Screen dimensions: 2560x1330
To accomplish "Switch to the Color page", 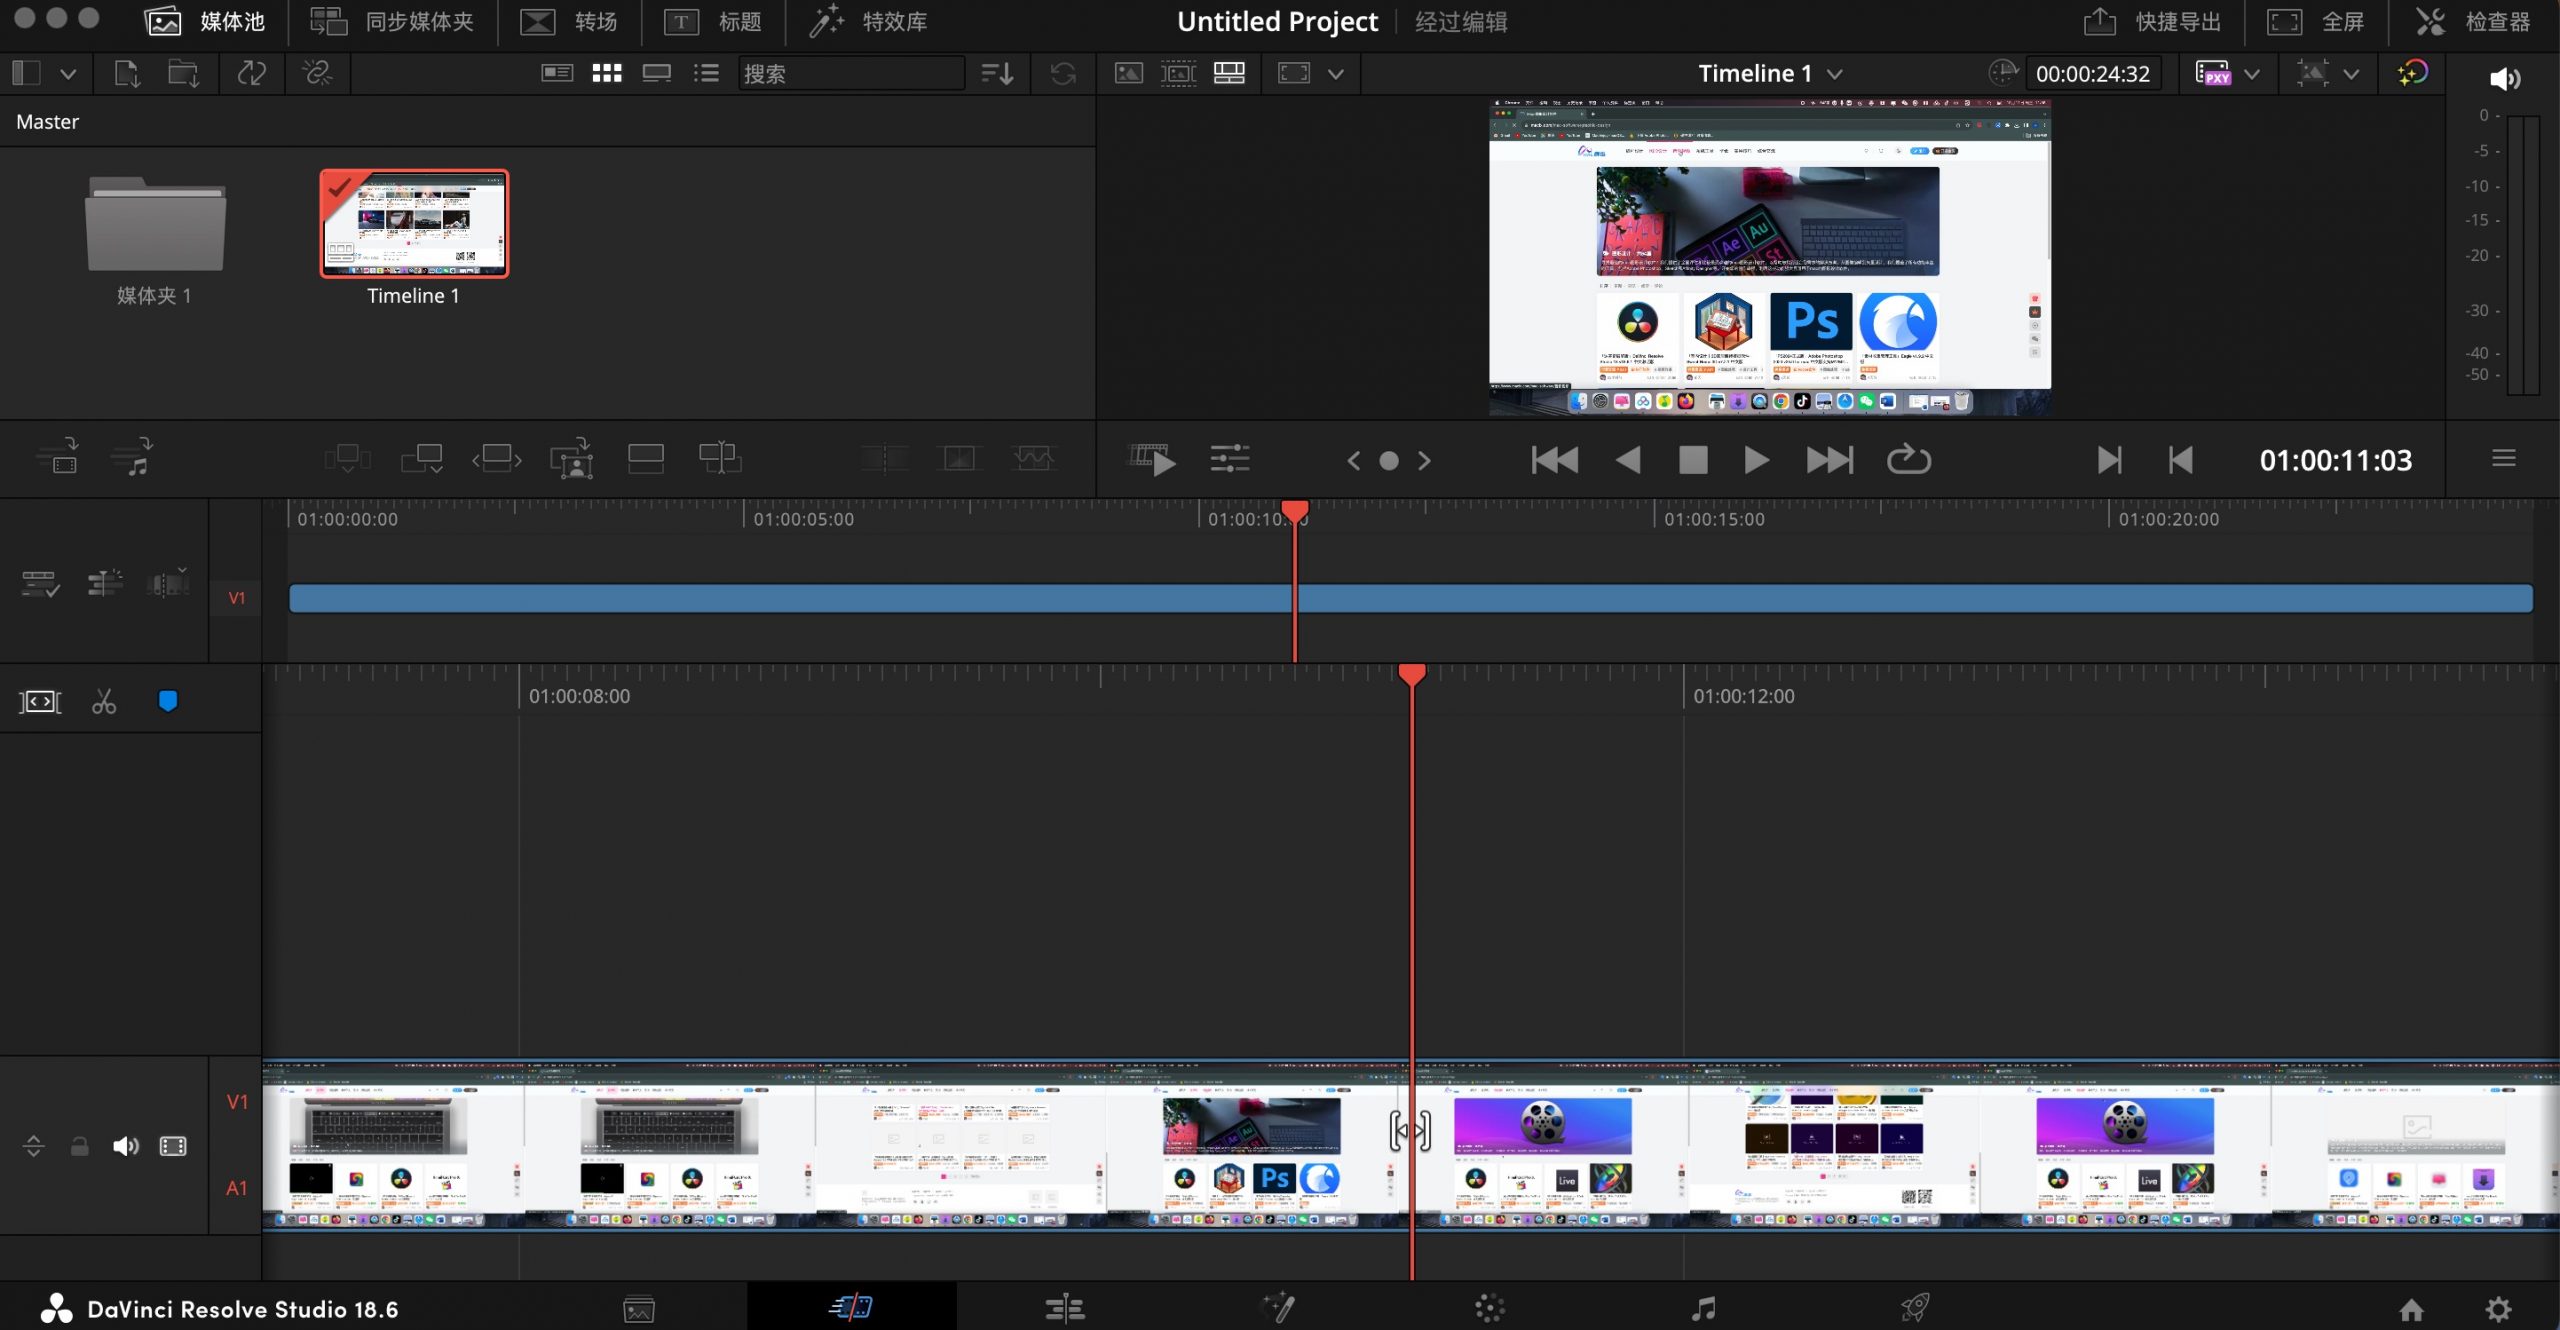I will [x=1490, y=1307].
